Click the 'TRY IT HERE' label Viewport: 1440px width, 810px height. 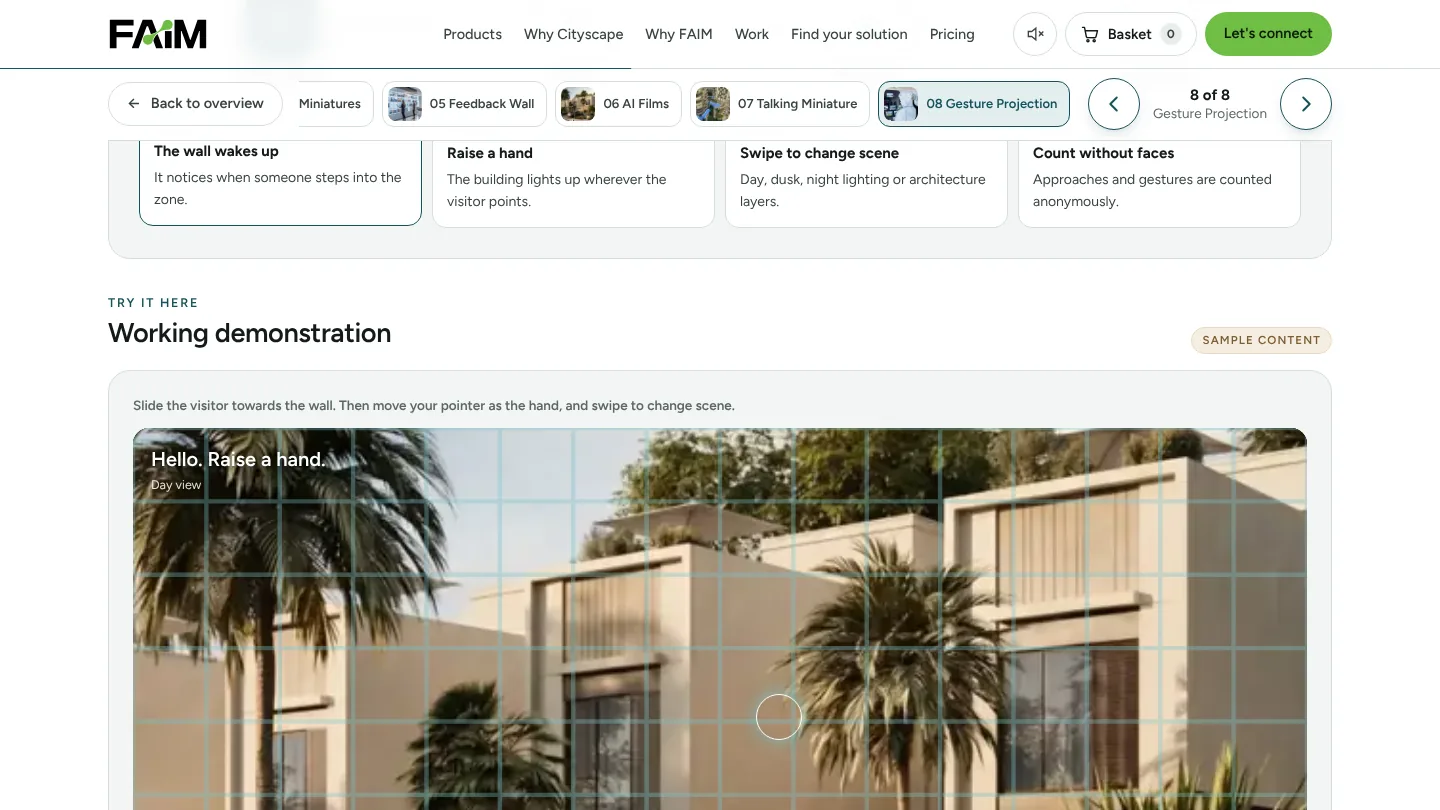pyautogui.click(x=153, y=303)
